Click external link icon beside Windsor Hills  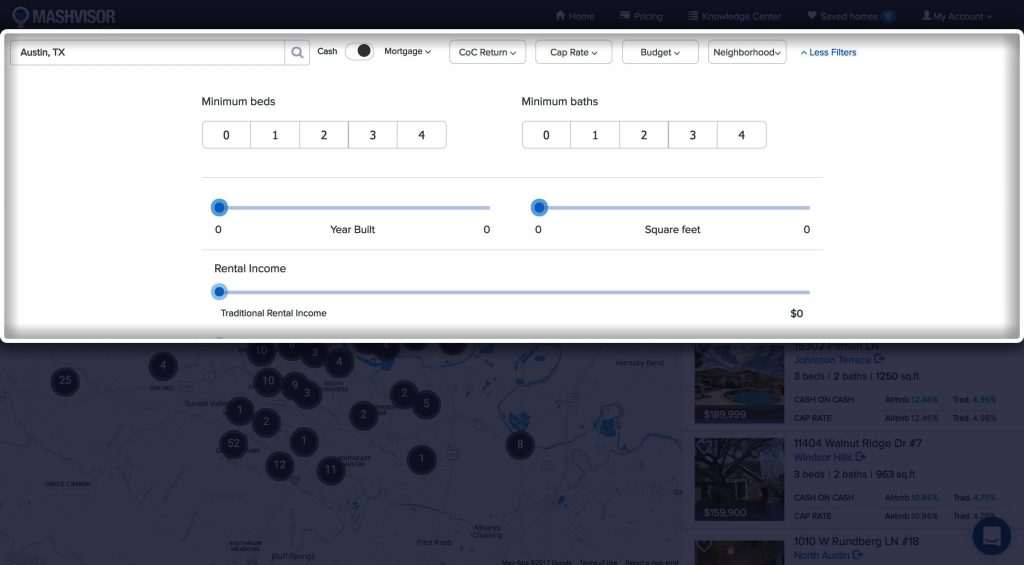pyautogui.click(x=860, y=457)
